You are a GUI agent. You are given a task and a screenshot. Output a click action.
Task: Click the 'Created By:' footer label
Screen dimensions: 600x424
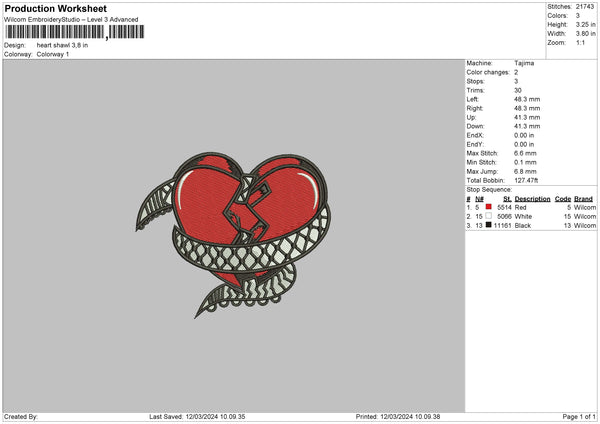pyautogui.click(x=21, y=417)
